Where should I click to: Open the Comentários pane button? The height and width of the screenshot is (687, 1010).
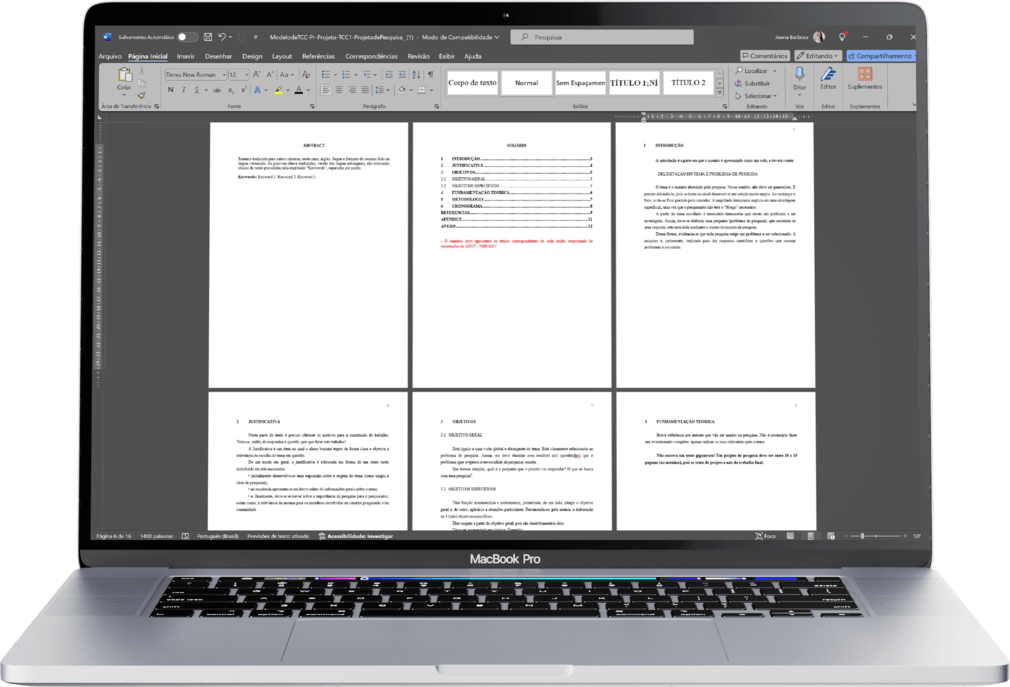click(x=764, y=56)
